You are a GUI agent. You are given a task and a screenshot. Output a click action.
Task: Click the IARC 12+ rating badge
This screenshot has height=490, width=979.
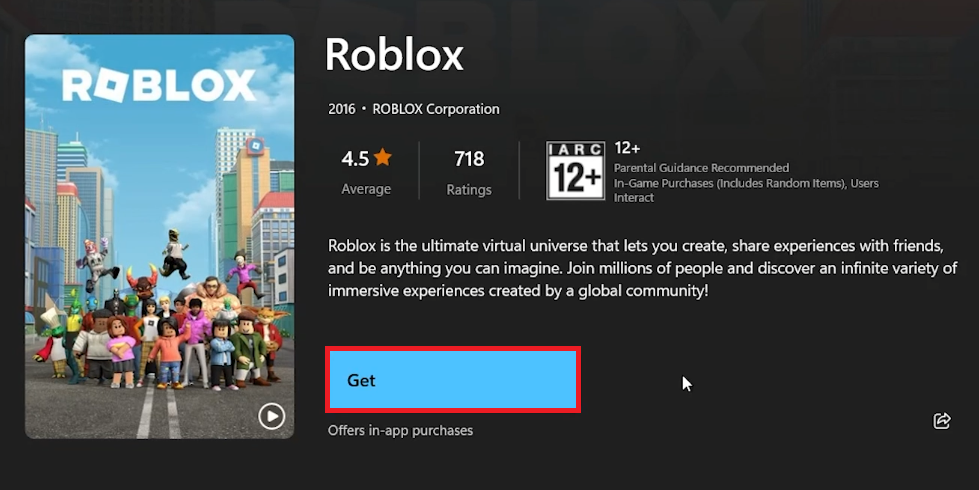pos(575,170)
